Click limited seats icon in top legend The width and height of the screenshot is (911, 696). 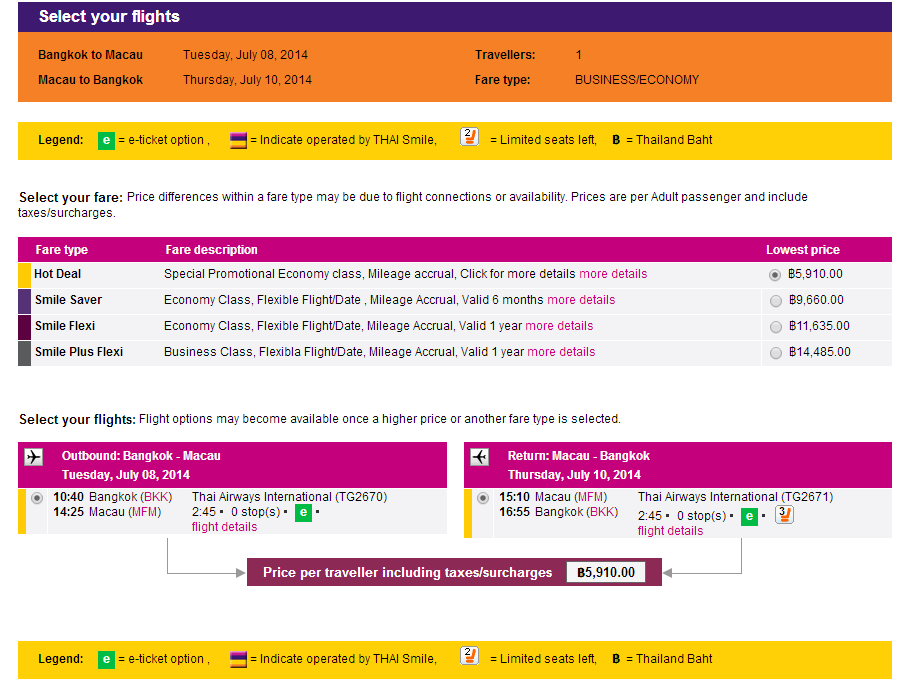469,137
